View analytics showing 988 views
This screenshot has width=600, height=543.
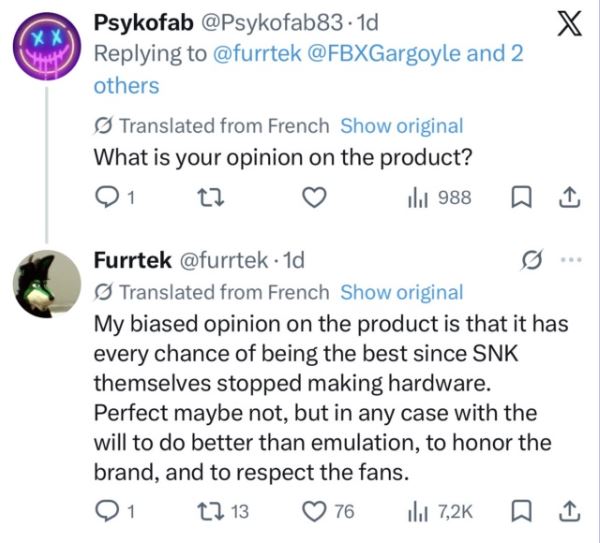click(440, 198)
